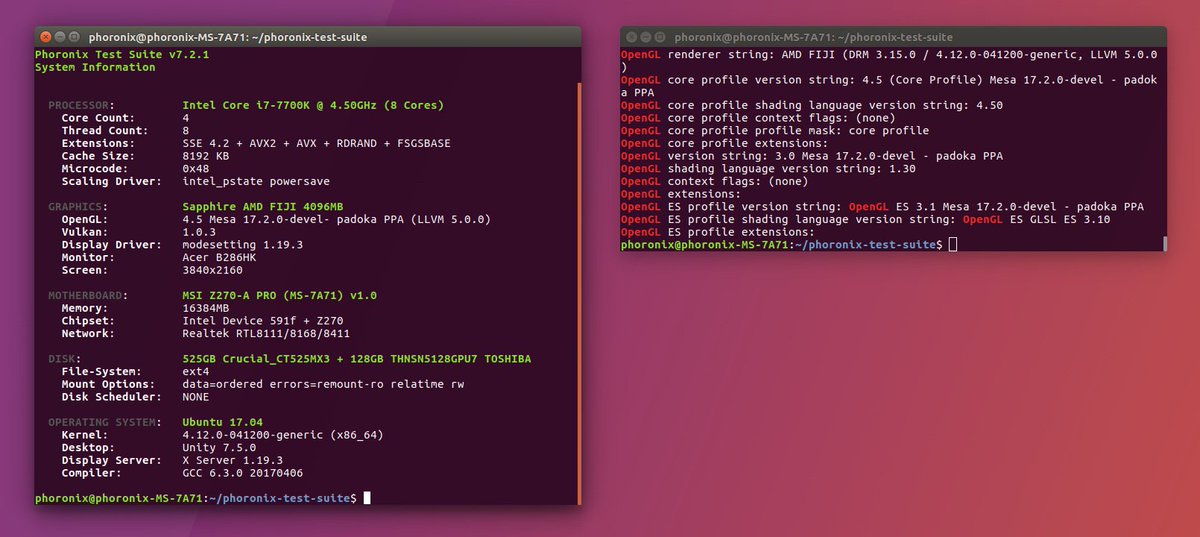Close the right OpenGL terminal window
The image size is (1200, 537).
point(630,37)
